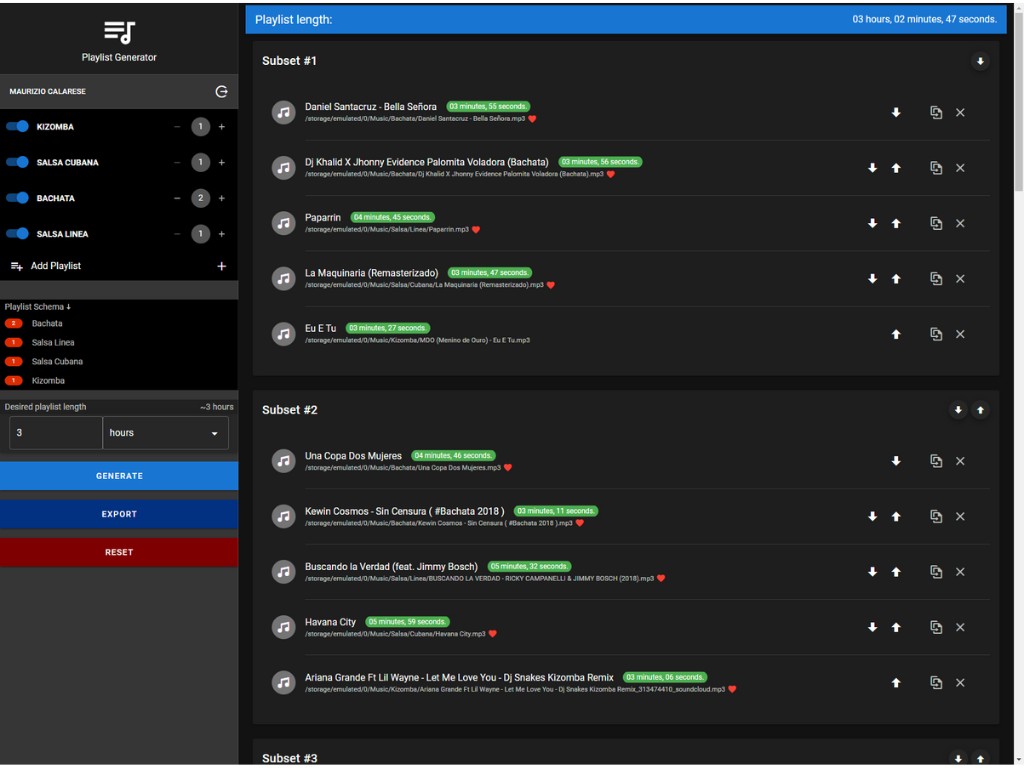This screenshot has height=768, width=1024.
Task: Click the music note icon for Eu E Tu
Action: point(283,334)
